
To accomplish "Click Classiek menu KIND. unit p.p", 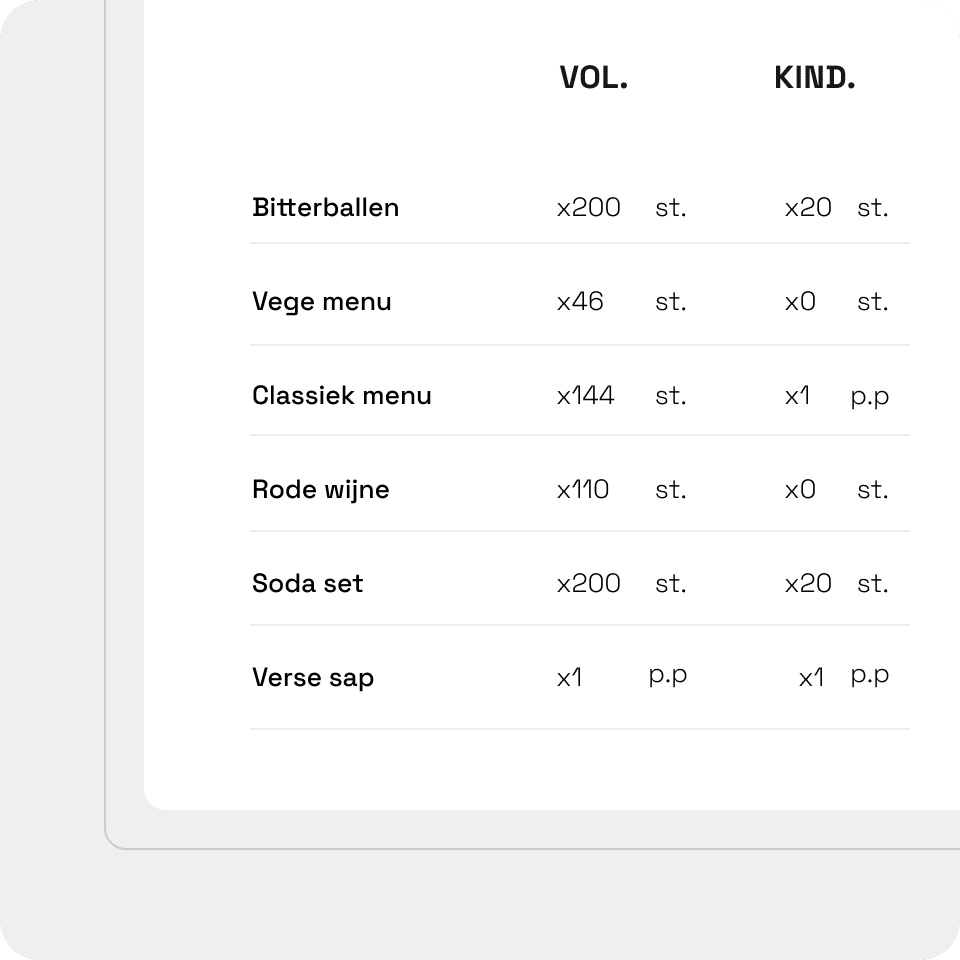I will click(x=869, y=396).
